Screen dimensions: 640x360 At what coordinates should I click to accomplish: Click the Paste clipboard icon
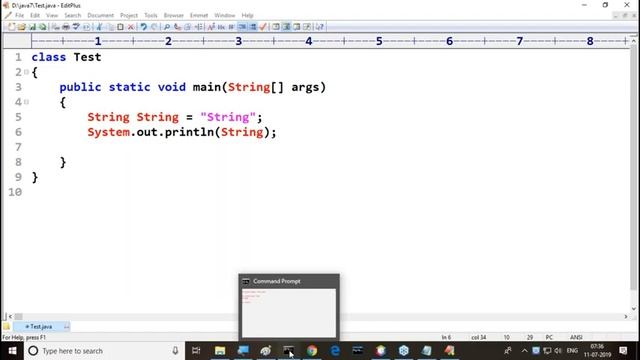coord(120,27)
